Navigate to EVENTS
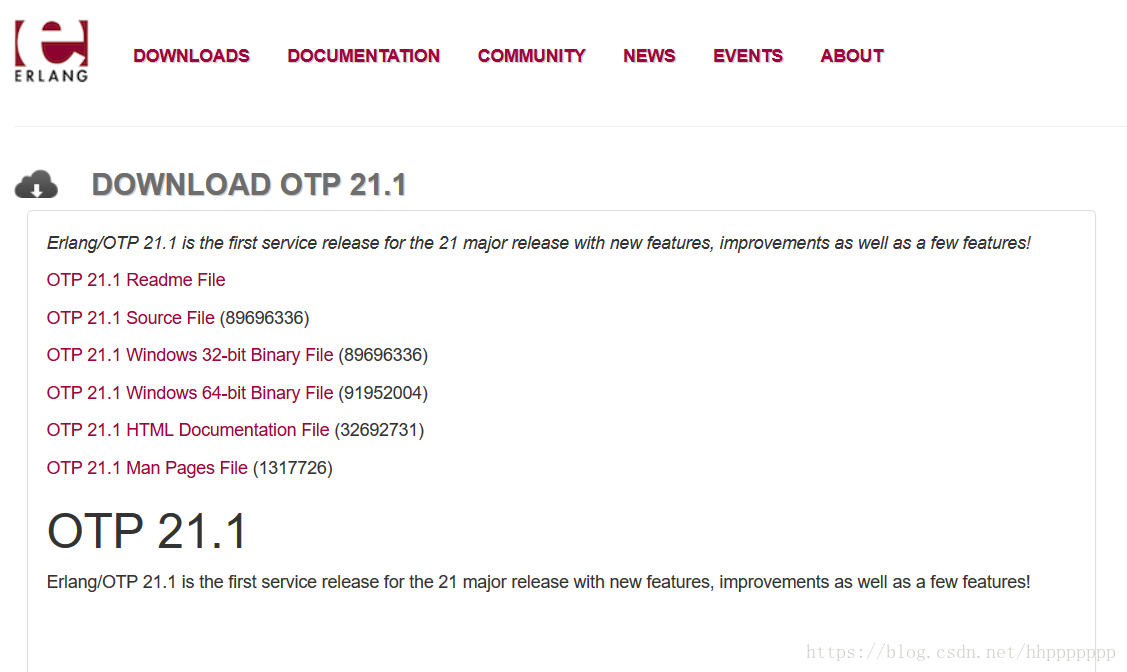This screenshot has width=1127, height=672. point(748,56)
